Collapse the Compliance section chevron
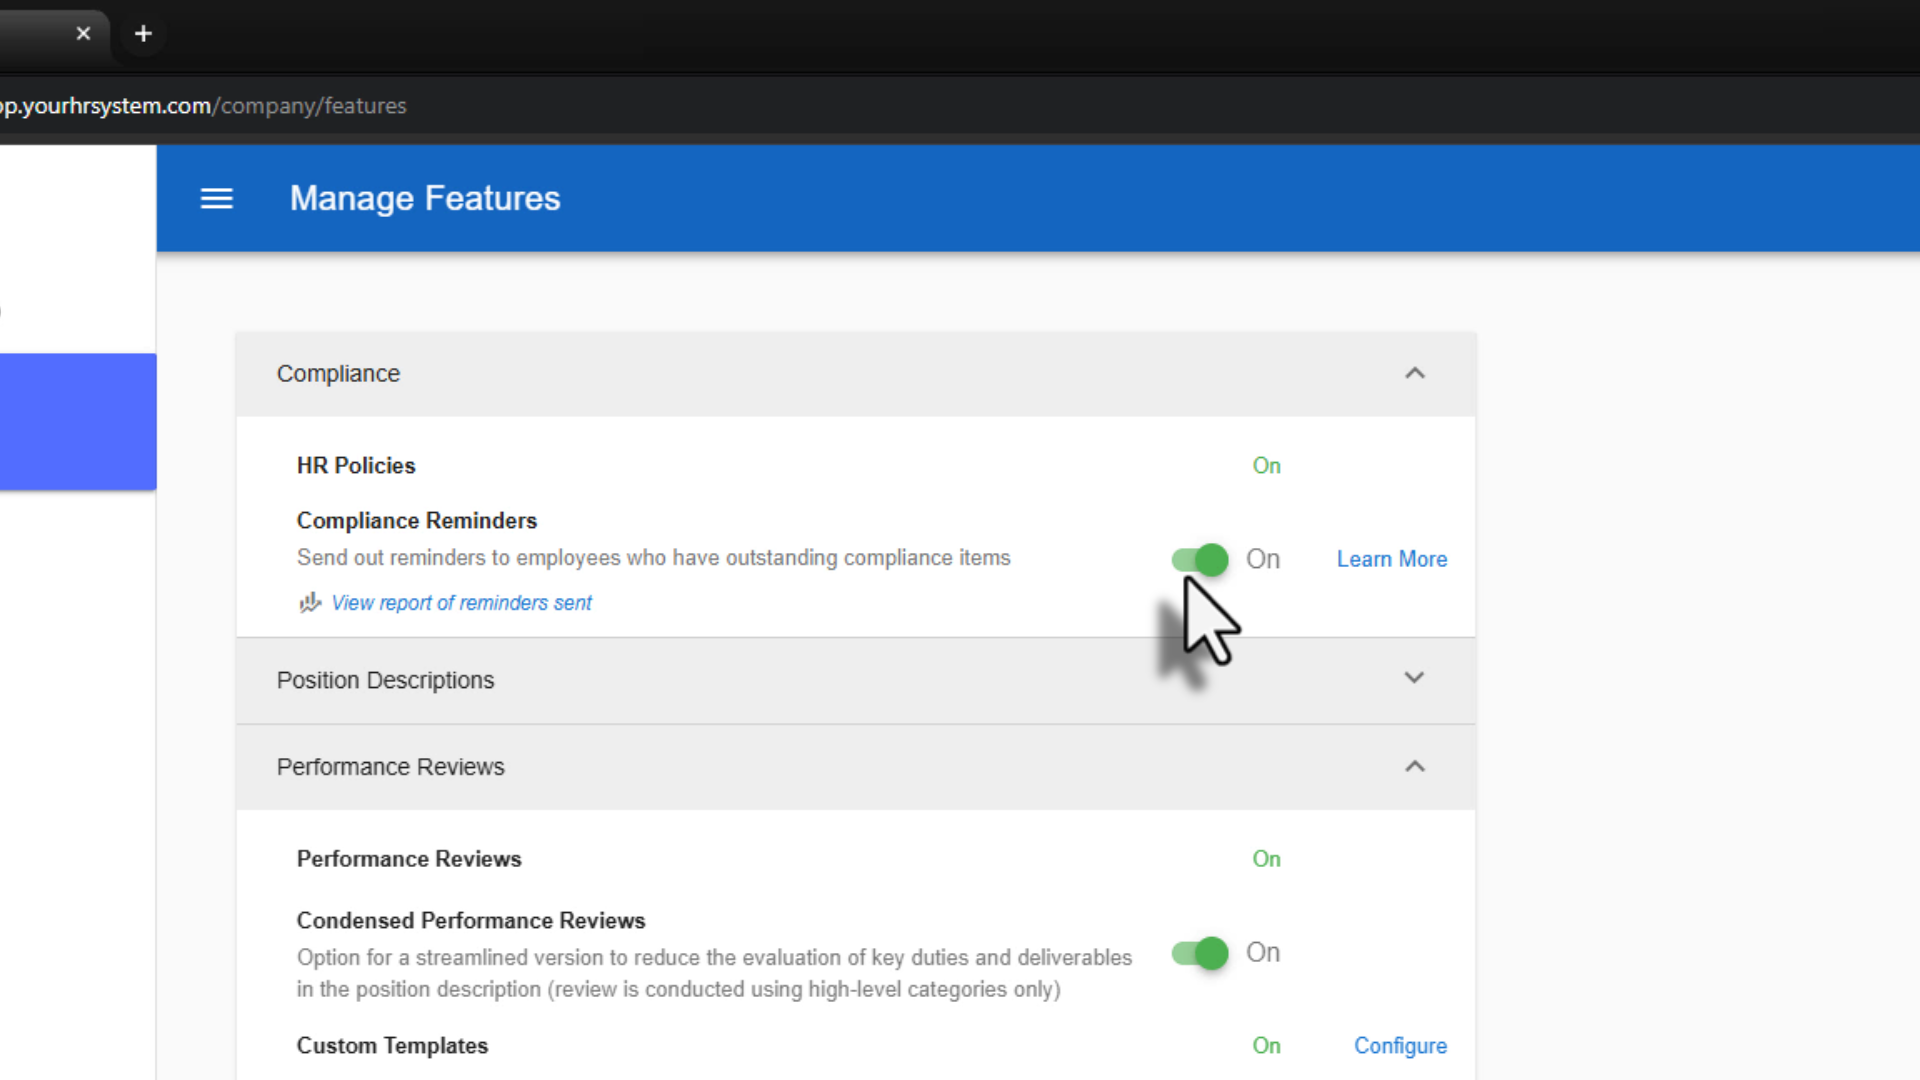The height and width of the screenshot is (1080, 1920). pos(1414,374)
